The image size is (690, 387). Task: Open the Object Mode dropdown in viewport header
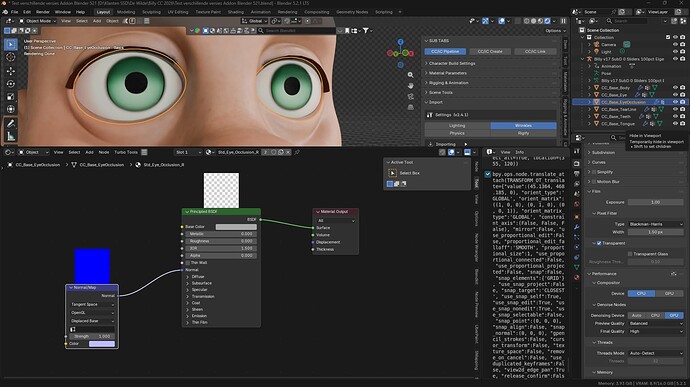pyautogui.click(x=37, y=21)
